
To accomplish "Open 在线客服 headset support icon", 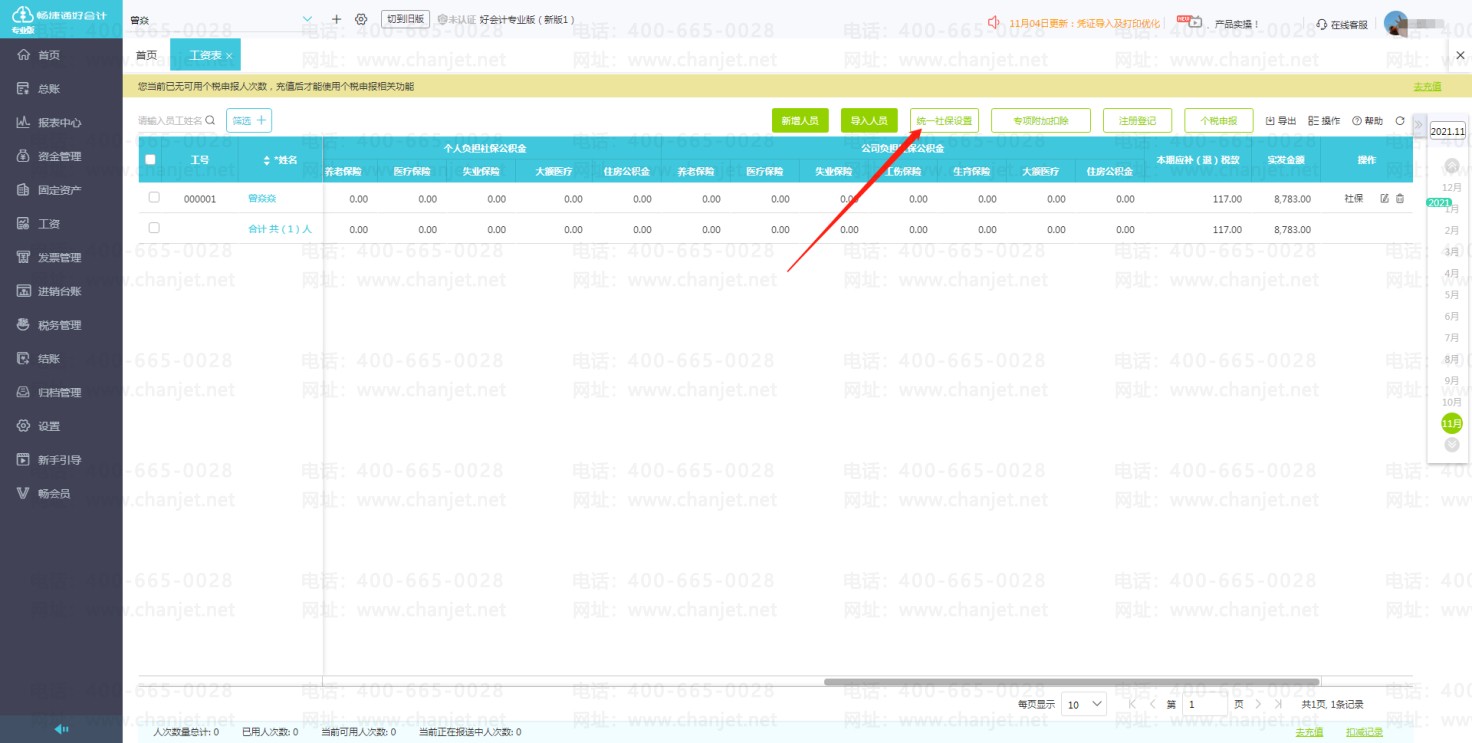I will tap(1322, 24).
